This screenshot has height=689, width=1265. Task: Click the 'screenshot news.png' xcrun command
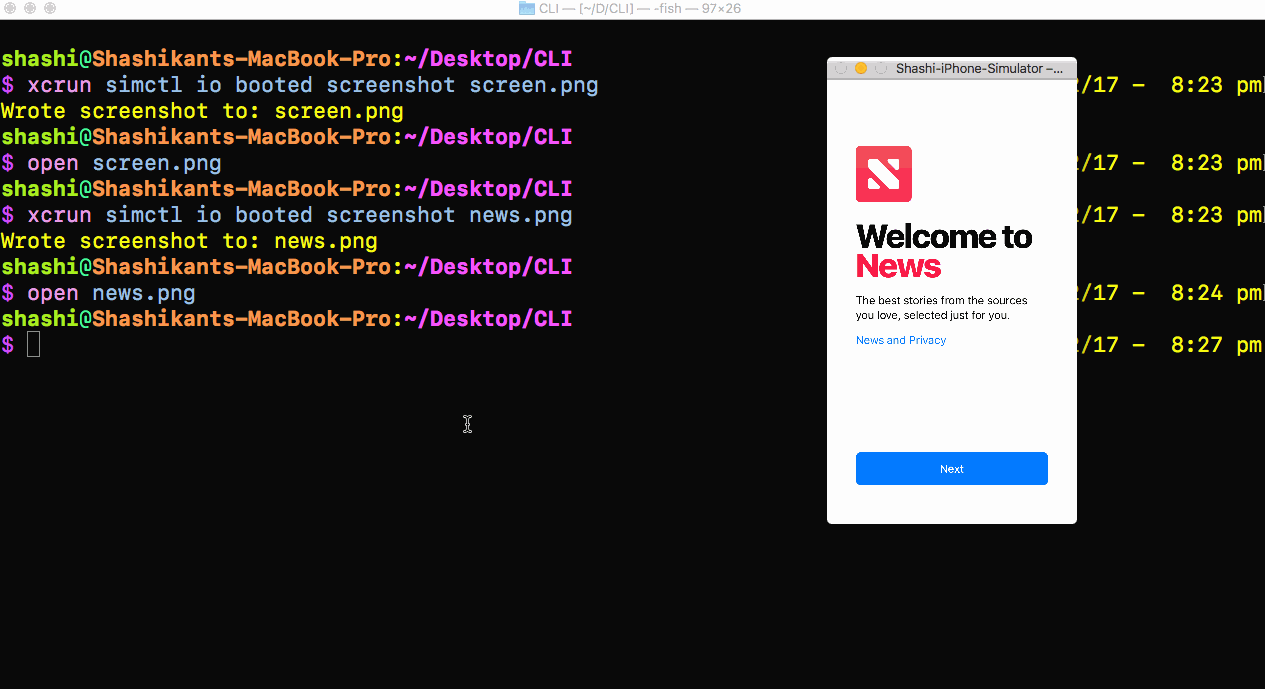(300, 215)
